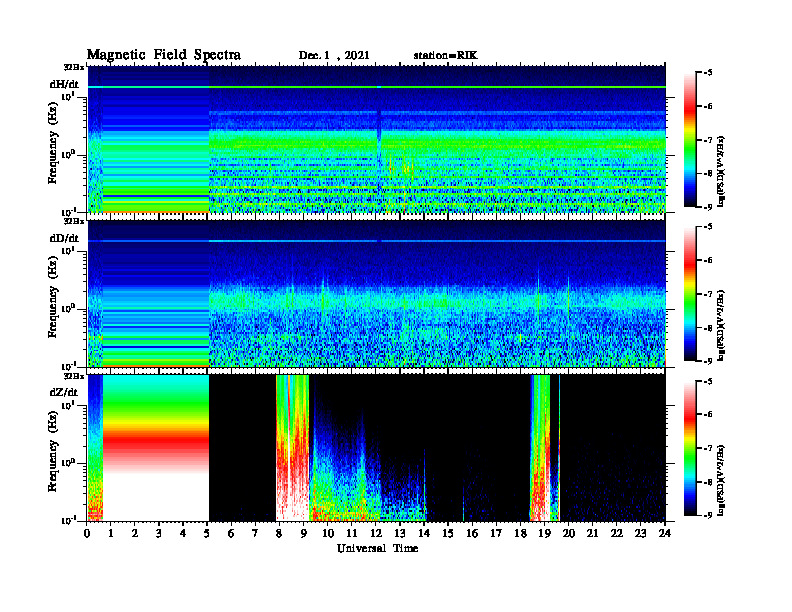Click hour tick label "18" on time axis
Screen dimensions: 792x612
[x=520, y=534]
